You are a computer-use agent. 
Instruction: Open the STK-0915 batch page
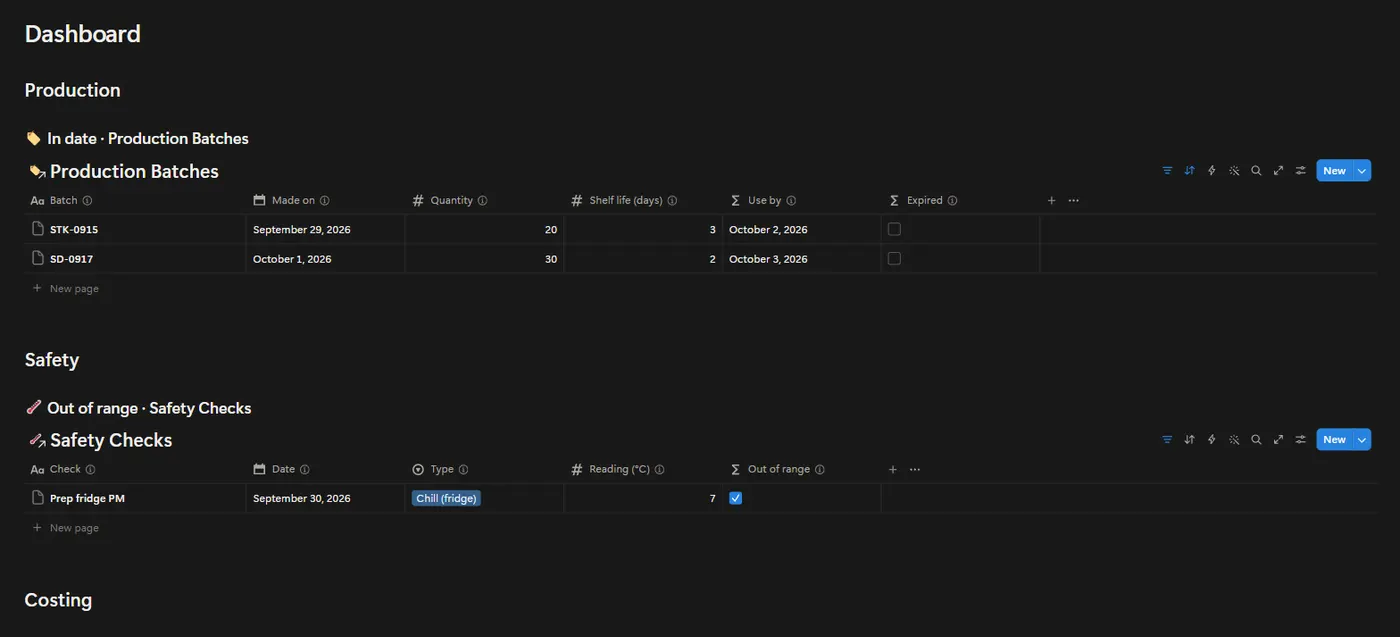pyautogui.click(x=74, y=229)
